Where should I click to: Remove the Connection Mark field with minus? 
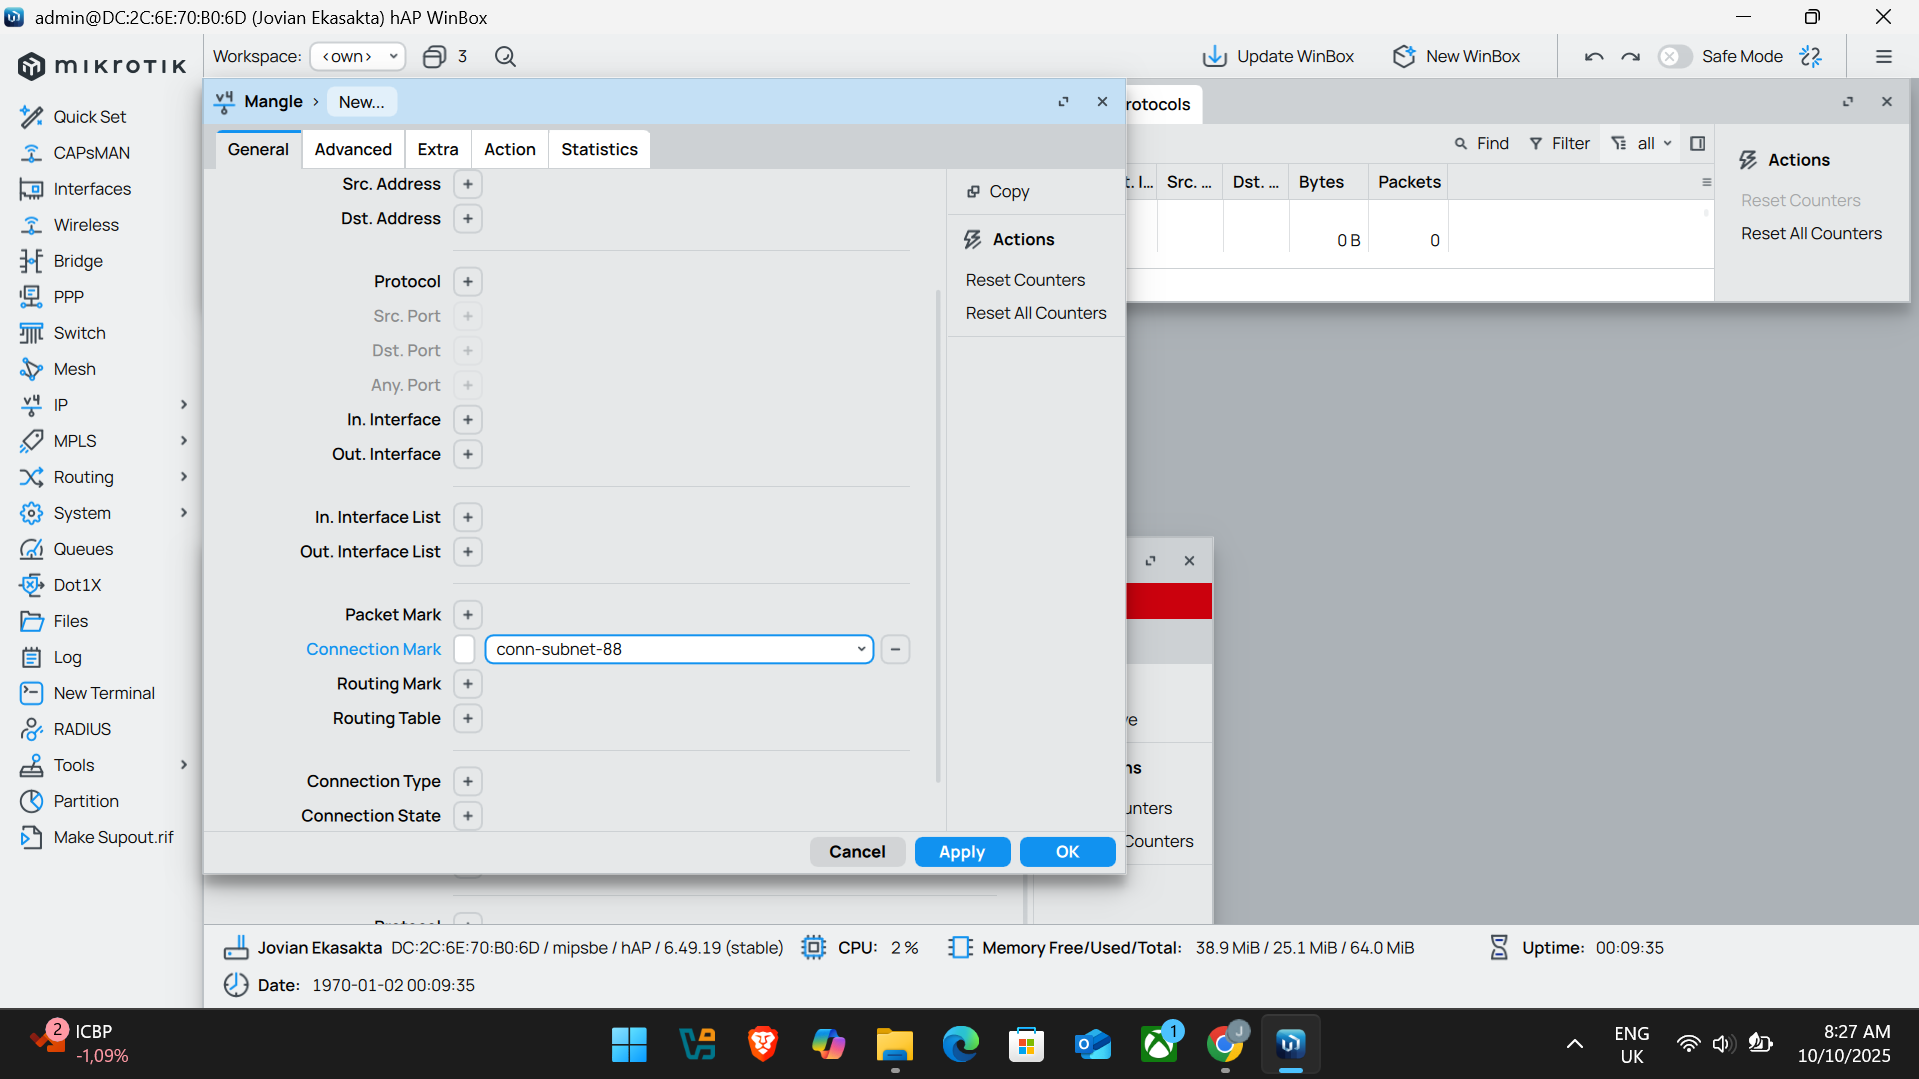point(895,649)
